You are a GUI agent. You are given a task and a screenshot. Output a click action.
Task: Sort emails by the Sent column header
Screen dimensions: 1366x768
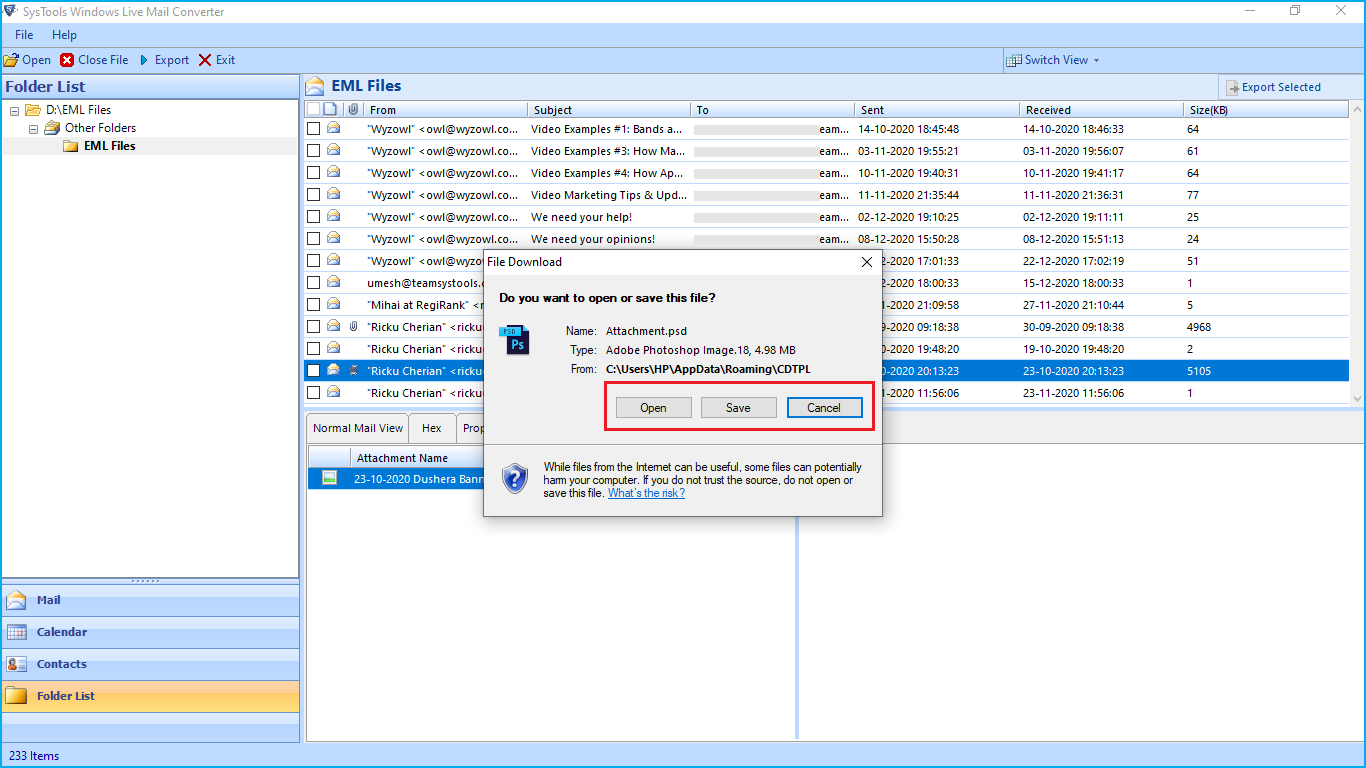click(937, 110)
